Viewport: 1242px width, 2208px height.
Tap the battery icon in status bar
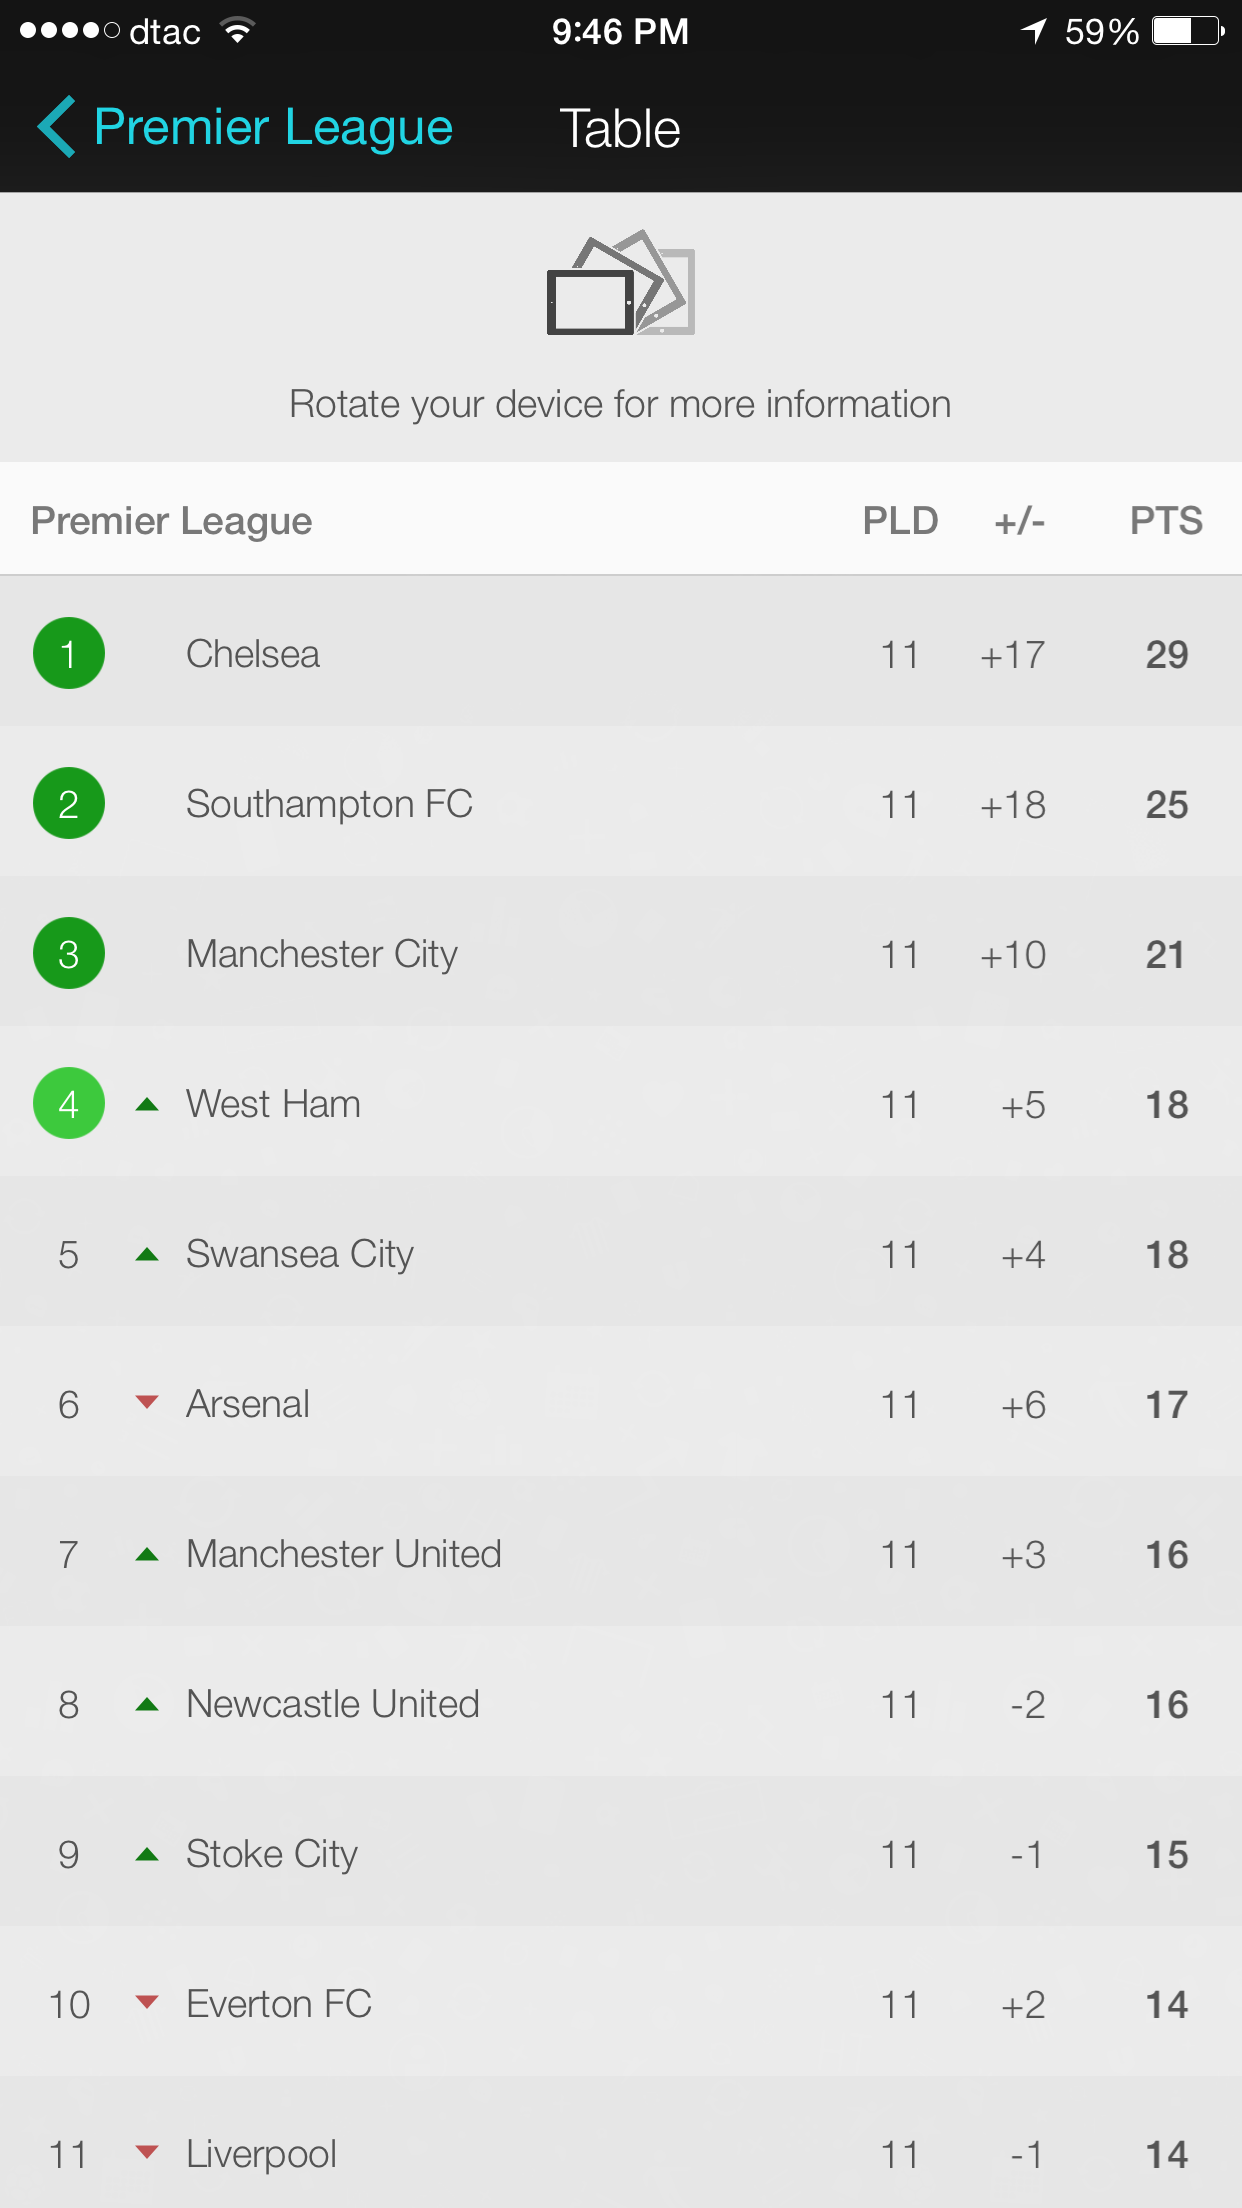pos(1187,31)
